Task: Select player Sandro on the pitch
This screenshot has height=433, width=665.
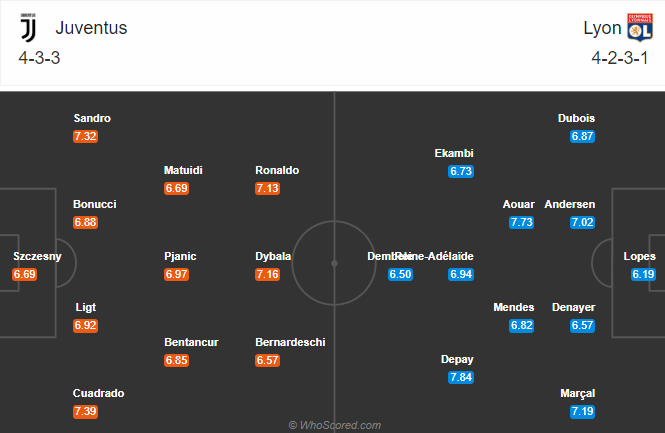Action: point(92,118)
